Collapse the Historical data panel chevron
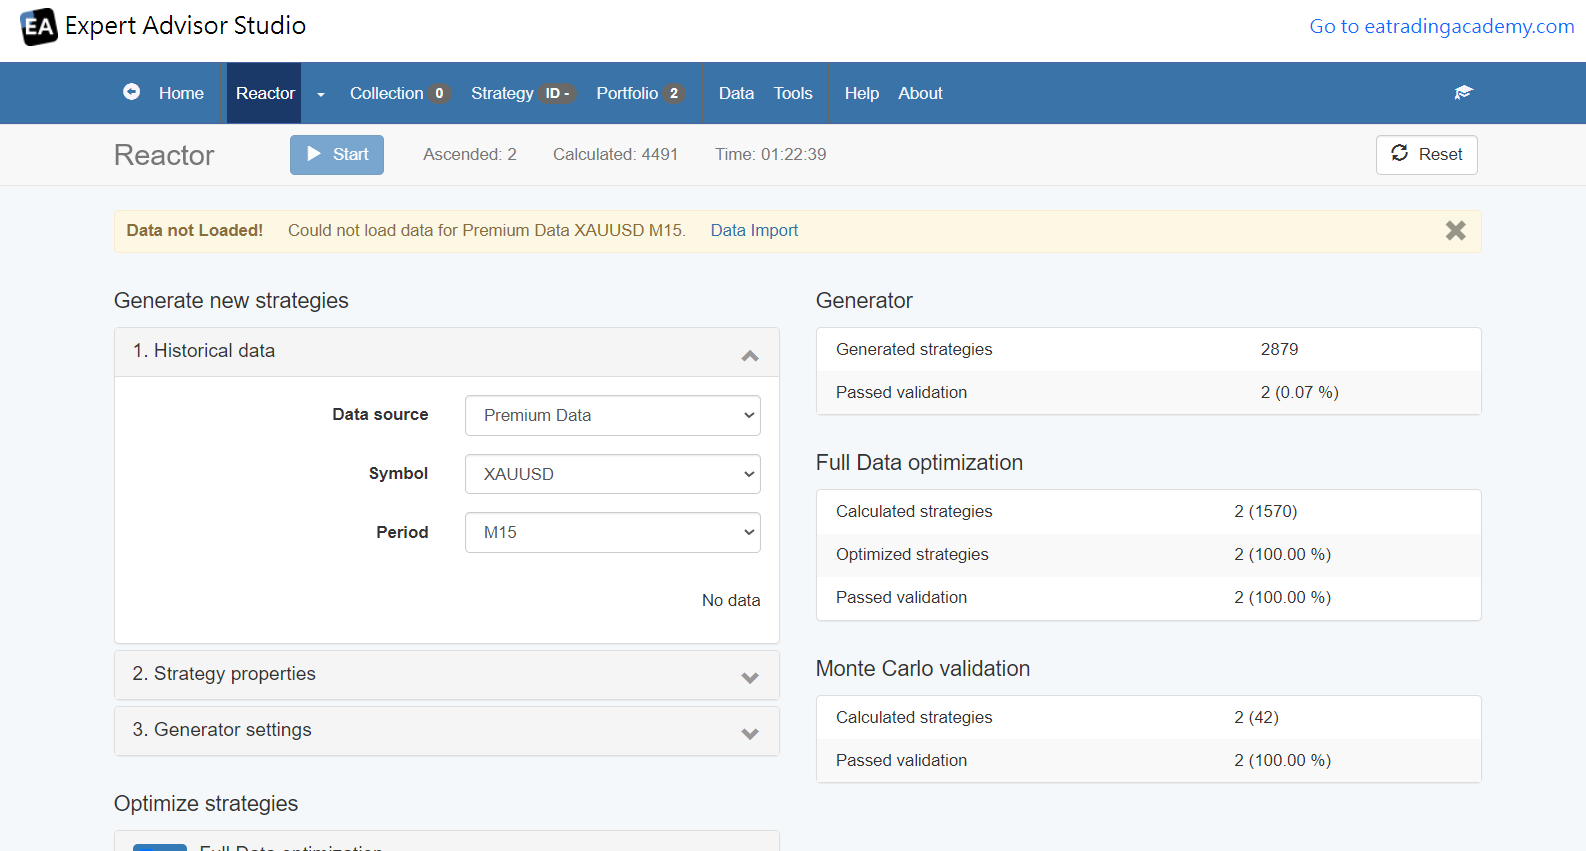Screen dimensions: 1586x851 click(750, 355)
